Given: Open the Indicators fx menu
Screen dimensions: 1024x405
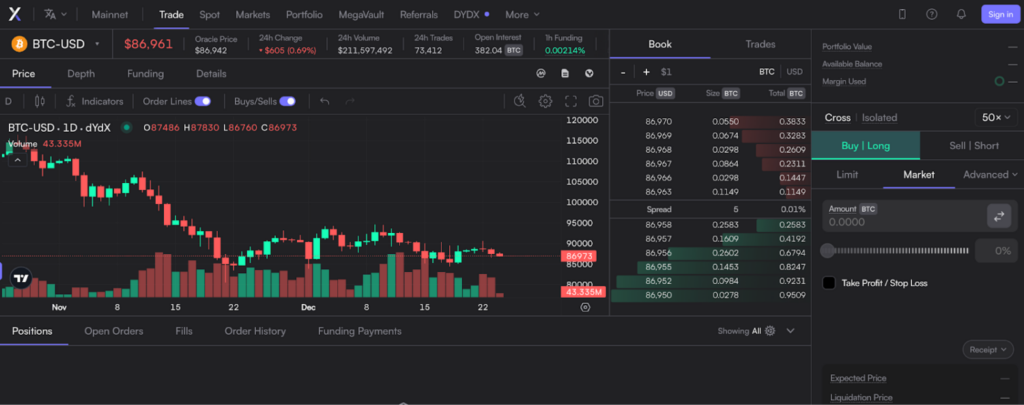Looking at the screenshot, I should 95,101.
